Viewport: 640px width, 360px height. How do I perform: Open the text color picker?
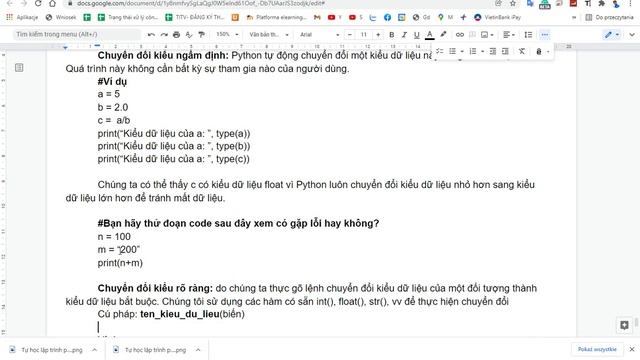429,35
